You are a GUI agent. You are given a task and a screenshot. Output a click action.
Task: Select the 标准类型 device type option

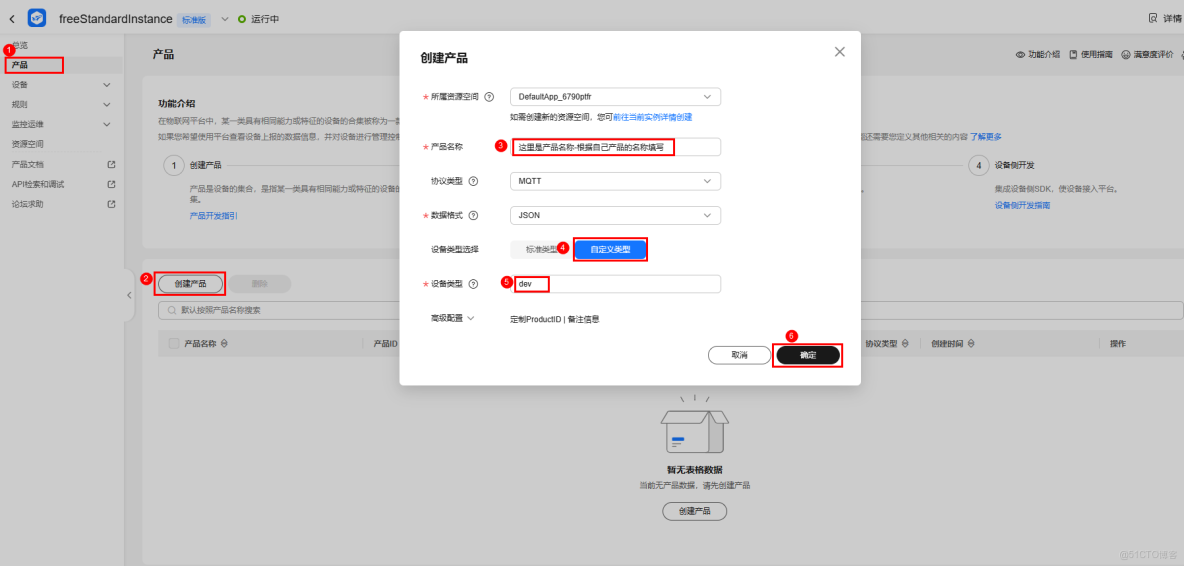[x=540, y=249]
